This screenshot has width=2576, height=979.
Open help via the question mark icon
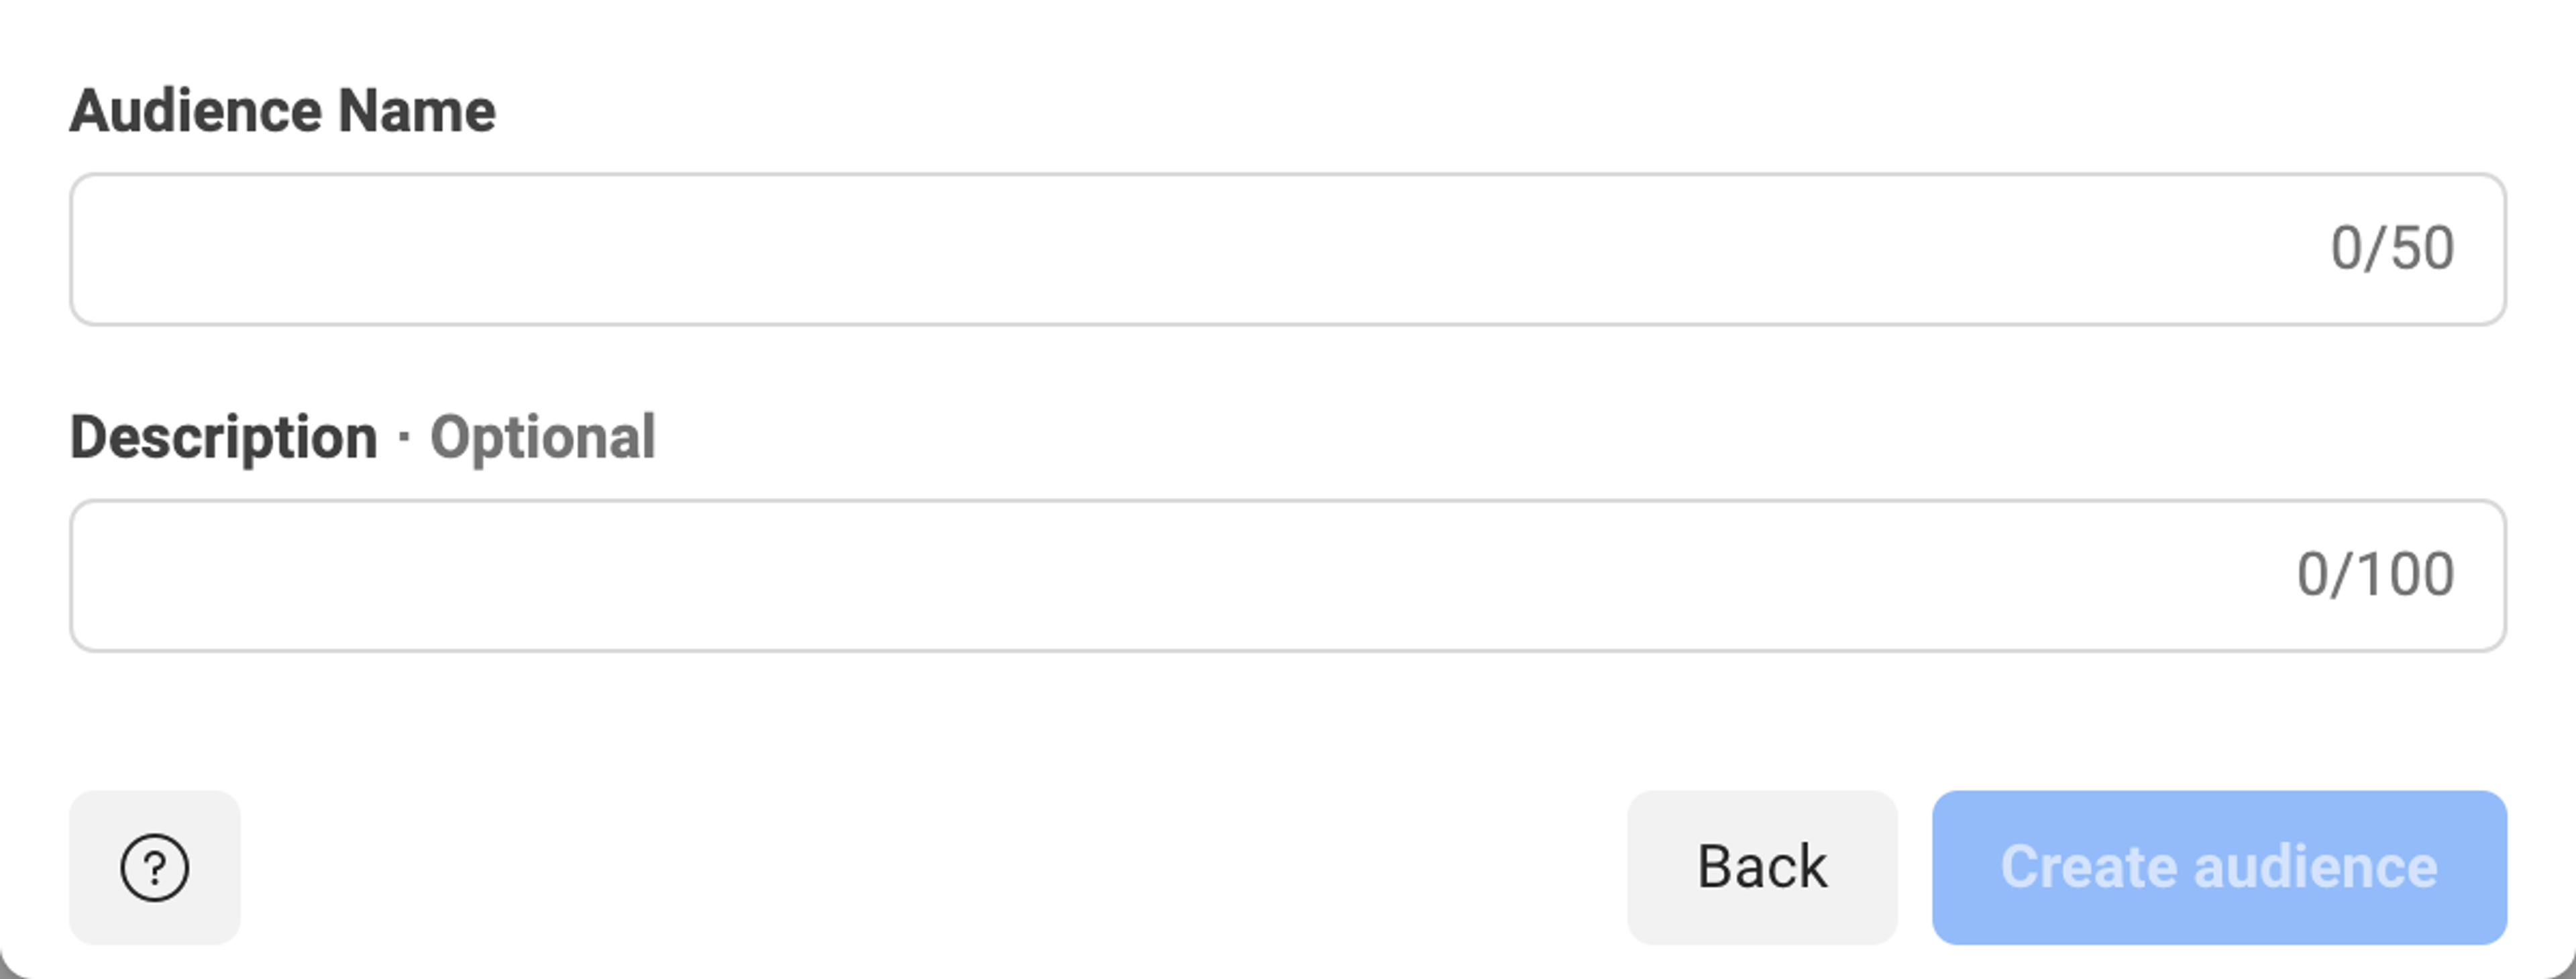click(154, 867)
